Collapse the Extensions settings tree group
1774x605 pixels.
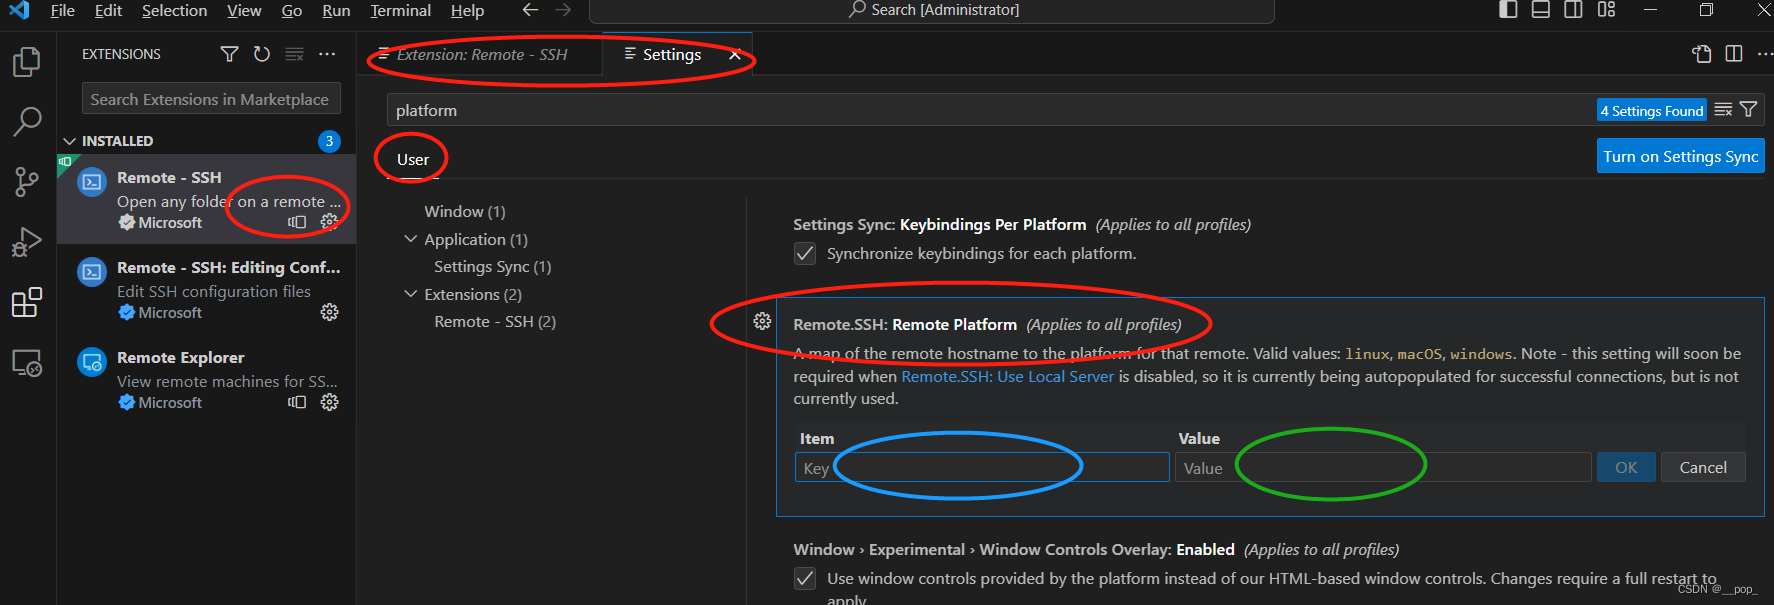410,294
